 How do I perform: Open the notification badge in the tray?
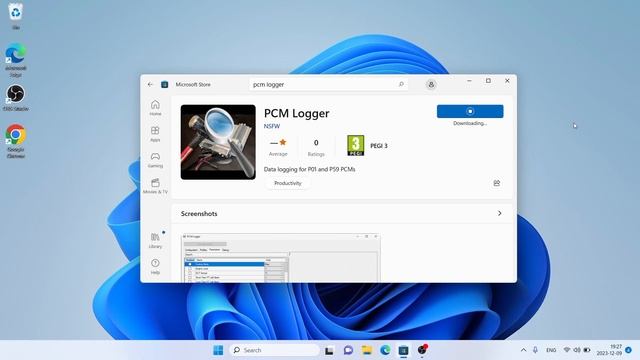point(629,350)
